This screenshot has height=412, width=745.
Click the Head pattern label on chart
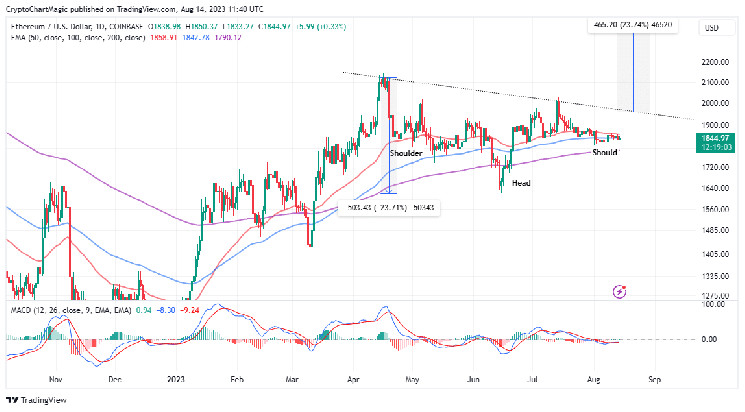point(521,183)
